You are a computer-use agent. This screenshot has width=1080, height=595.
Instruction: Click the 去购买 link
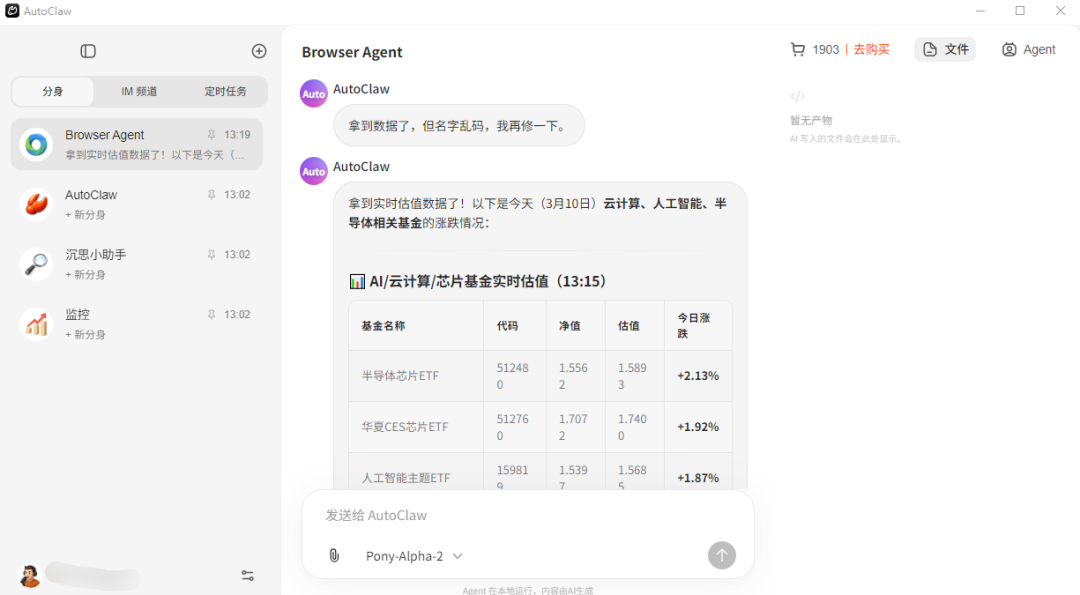871,50
